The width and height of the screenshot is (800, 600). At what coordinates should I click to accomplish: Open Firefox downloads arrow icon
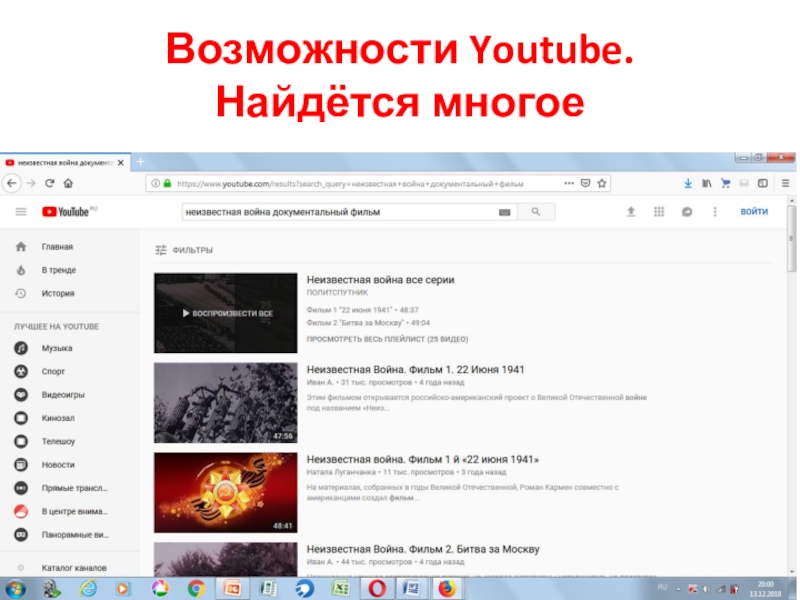688,183
